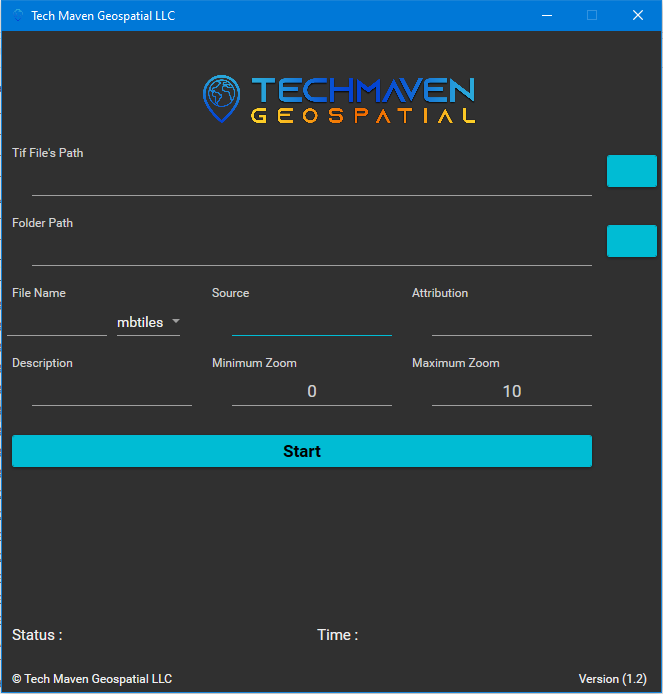Image resolution: width=663 pixels, height=694 pixels.
Task: Click the 'Time :' label
Action: (338, 635)
